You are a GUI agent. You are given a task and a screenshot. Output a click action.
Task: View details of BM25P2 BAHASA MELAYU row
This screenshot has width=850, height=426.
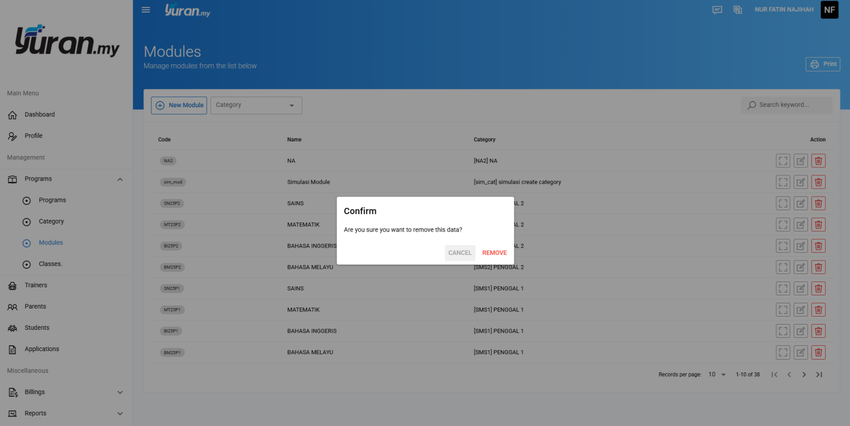(783, 267)
